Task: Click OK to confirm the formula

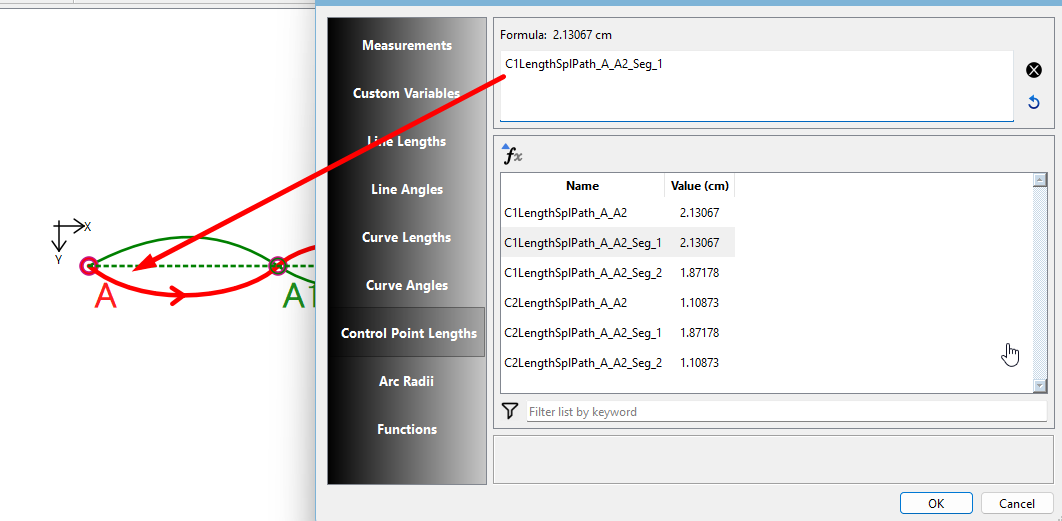Action: pos(936,503)
